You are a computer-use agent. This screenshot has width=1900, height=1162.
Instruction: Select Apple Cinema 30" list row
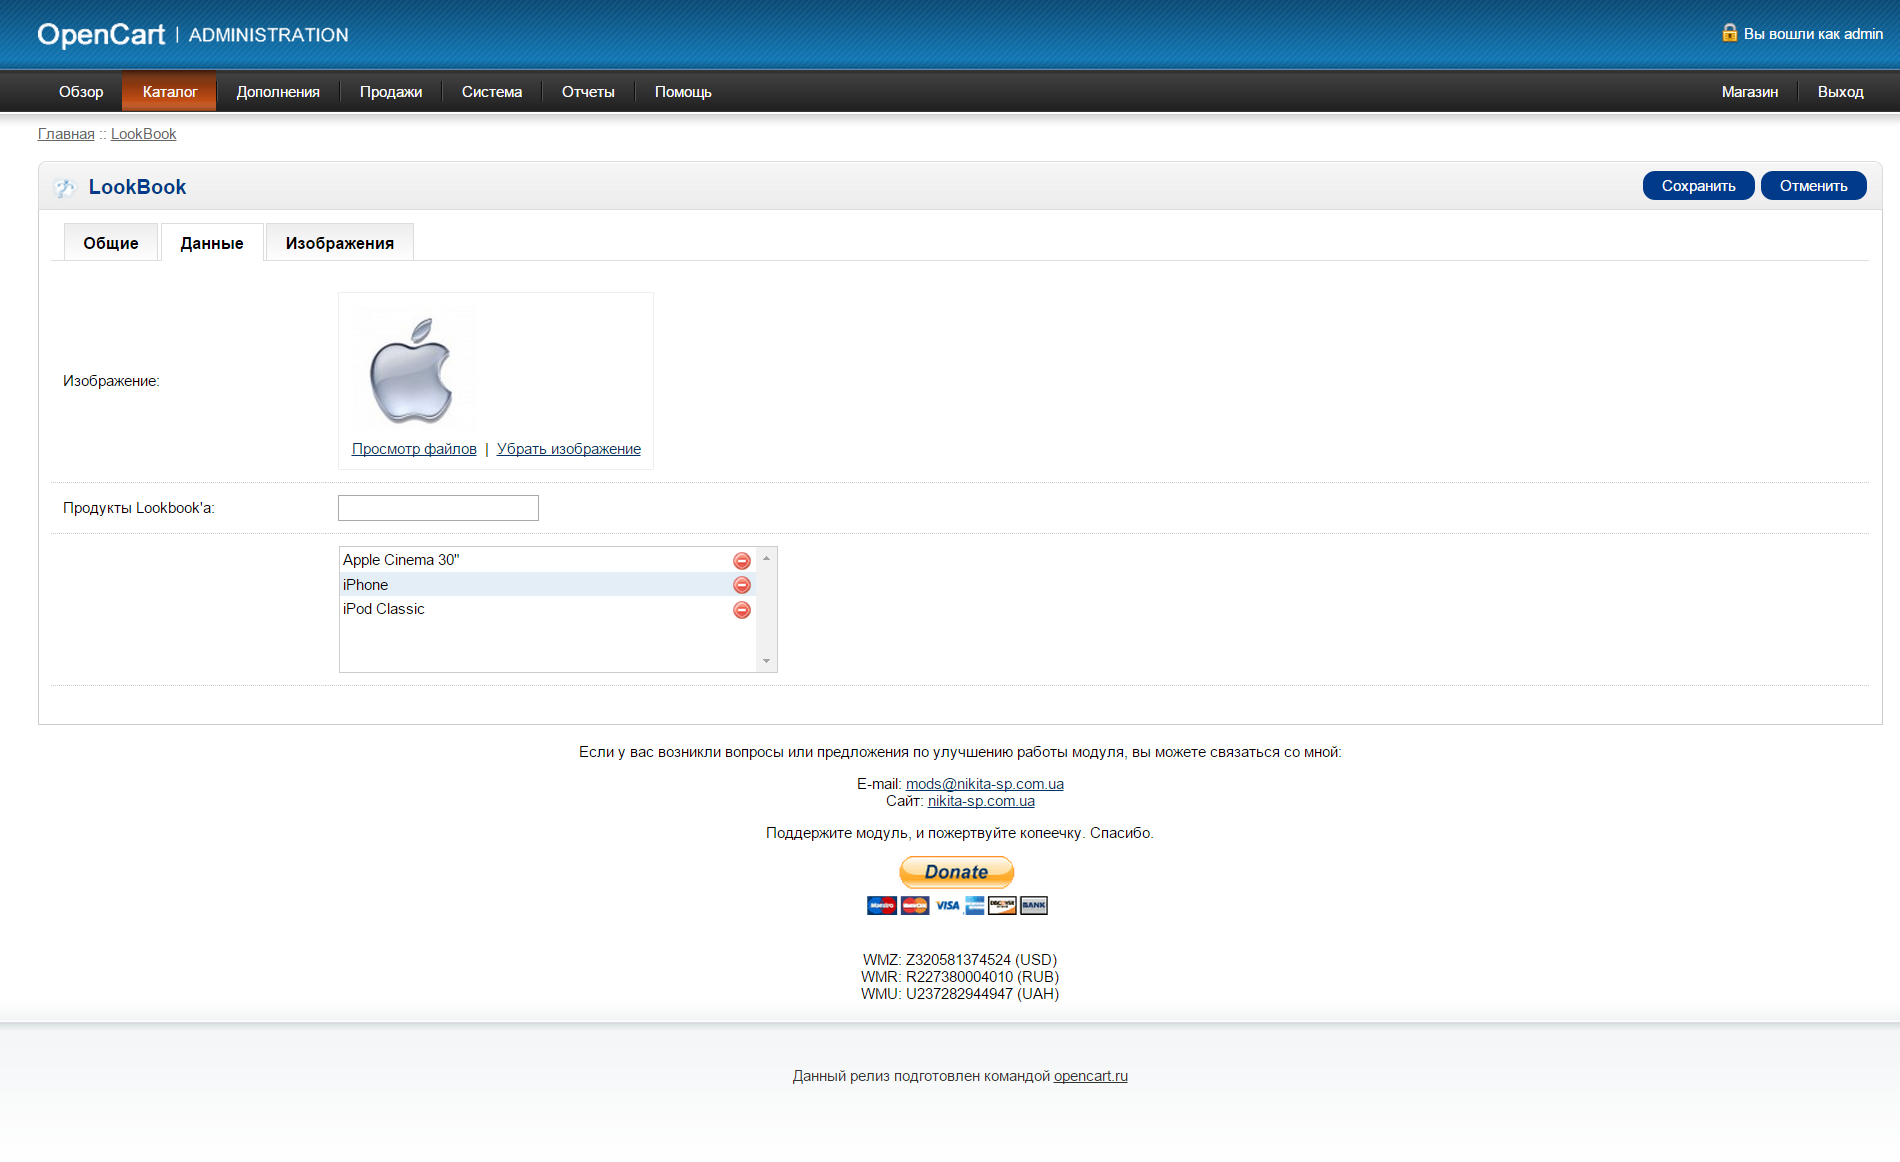548,560
